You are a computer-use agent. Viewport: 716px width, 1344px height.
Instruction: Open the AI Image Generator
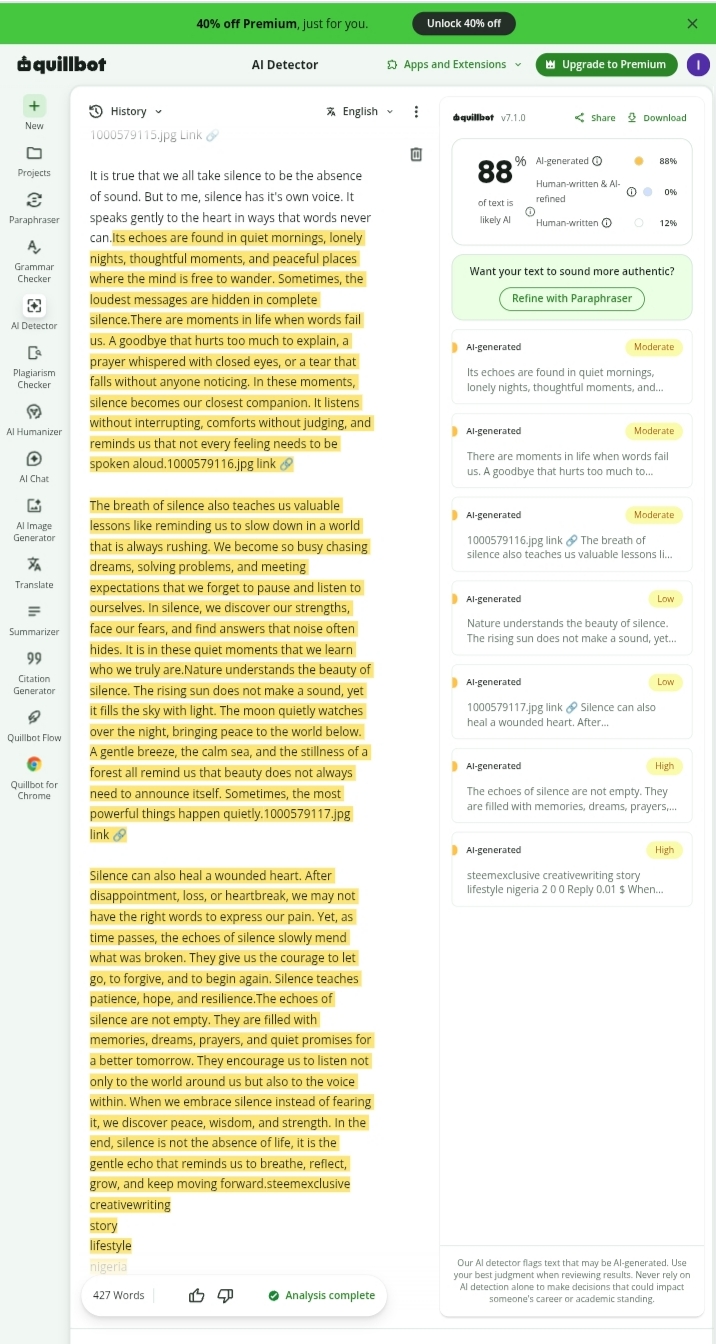(x=34, y=519)
